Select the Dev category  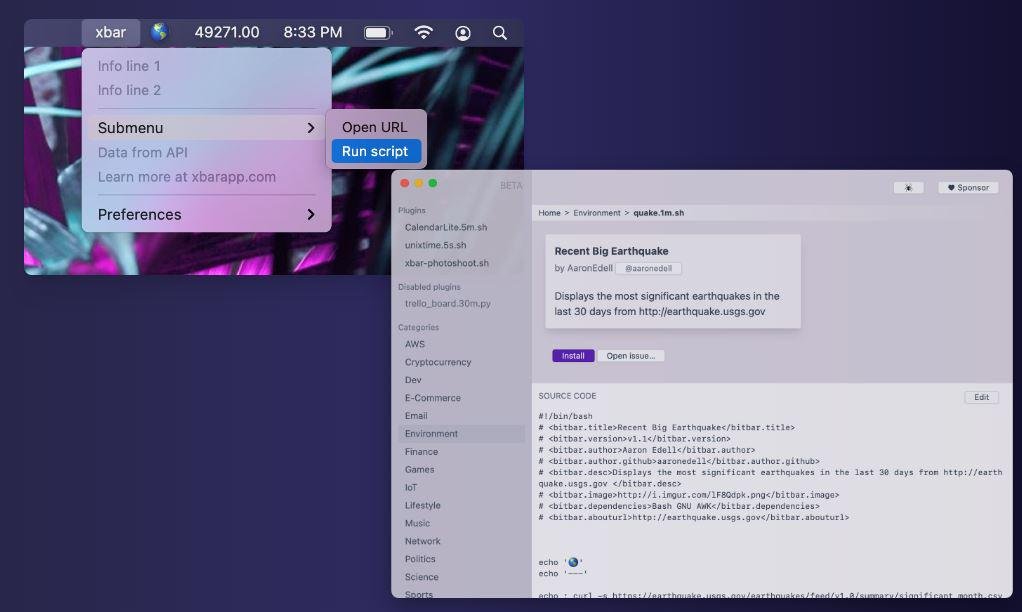(x=413, y=380)
